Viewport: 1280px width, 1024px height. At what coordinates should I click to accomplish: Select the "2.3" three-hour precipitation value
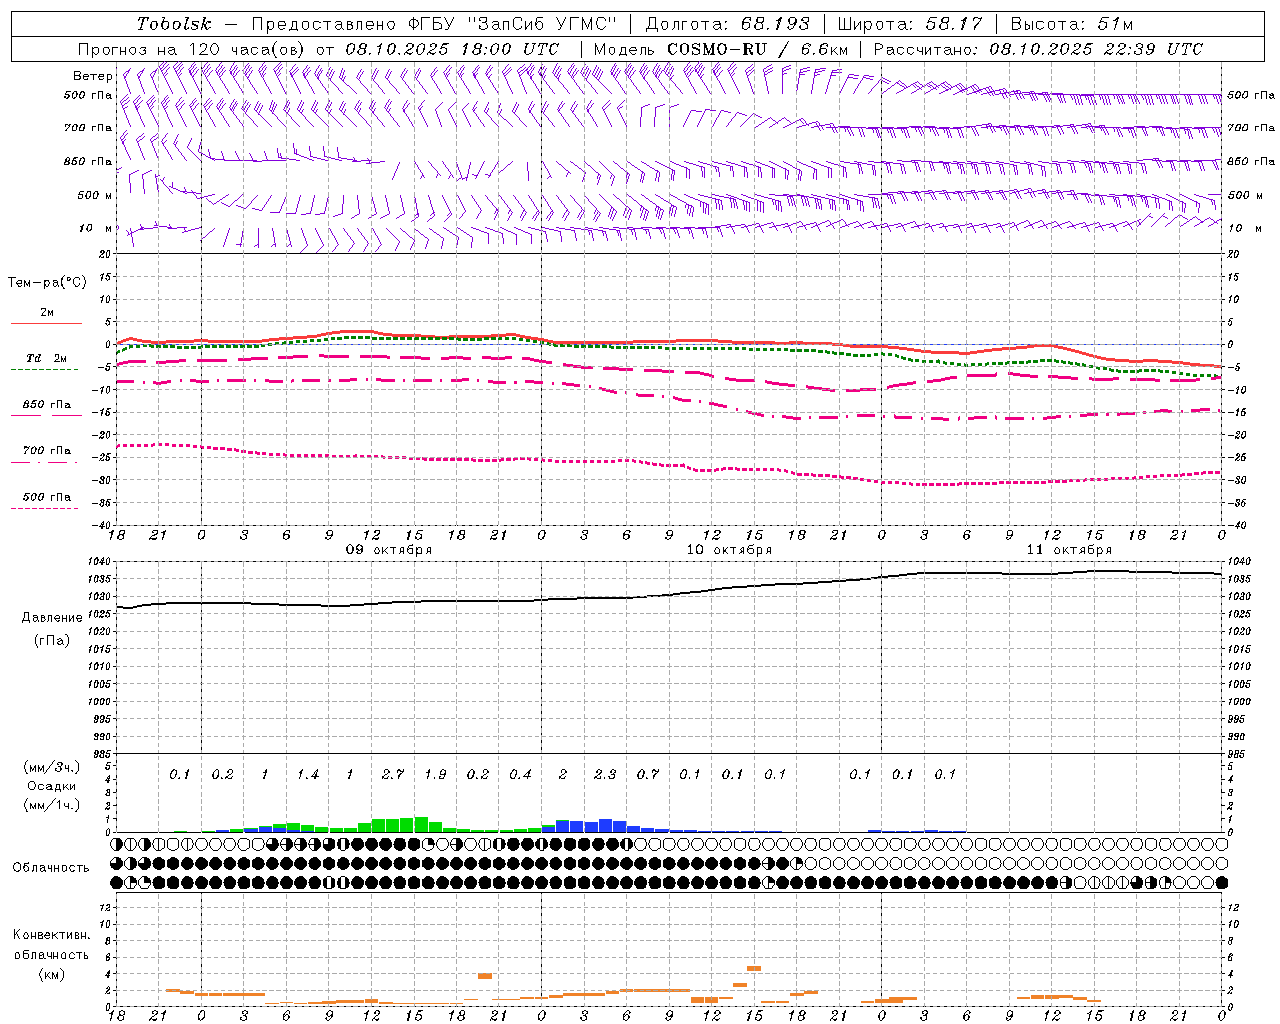pos(605,774)
